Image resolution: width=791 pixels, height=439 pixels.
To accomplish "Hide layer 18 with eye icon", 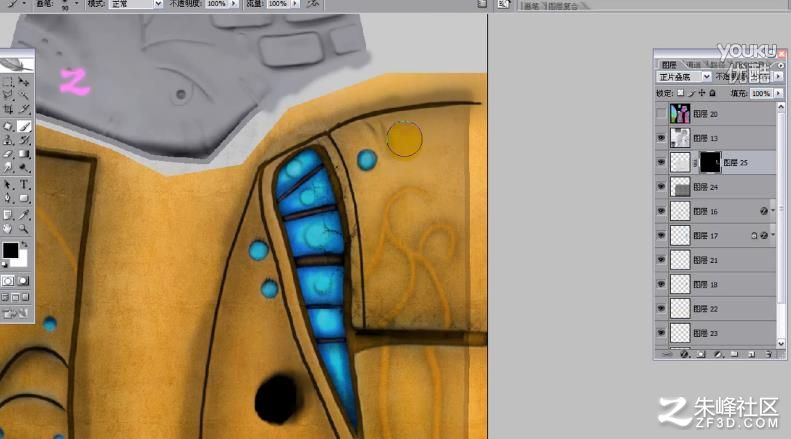I will [661, 284].
